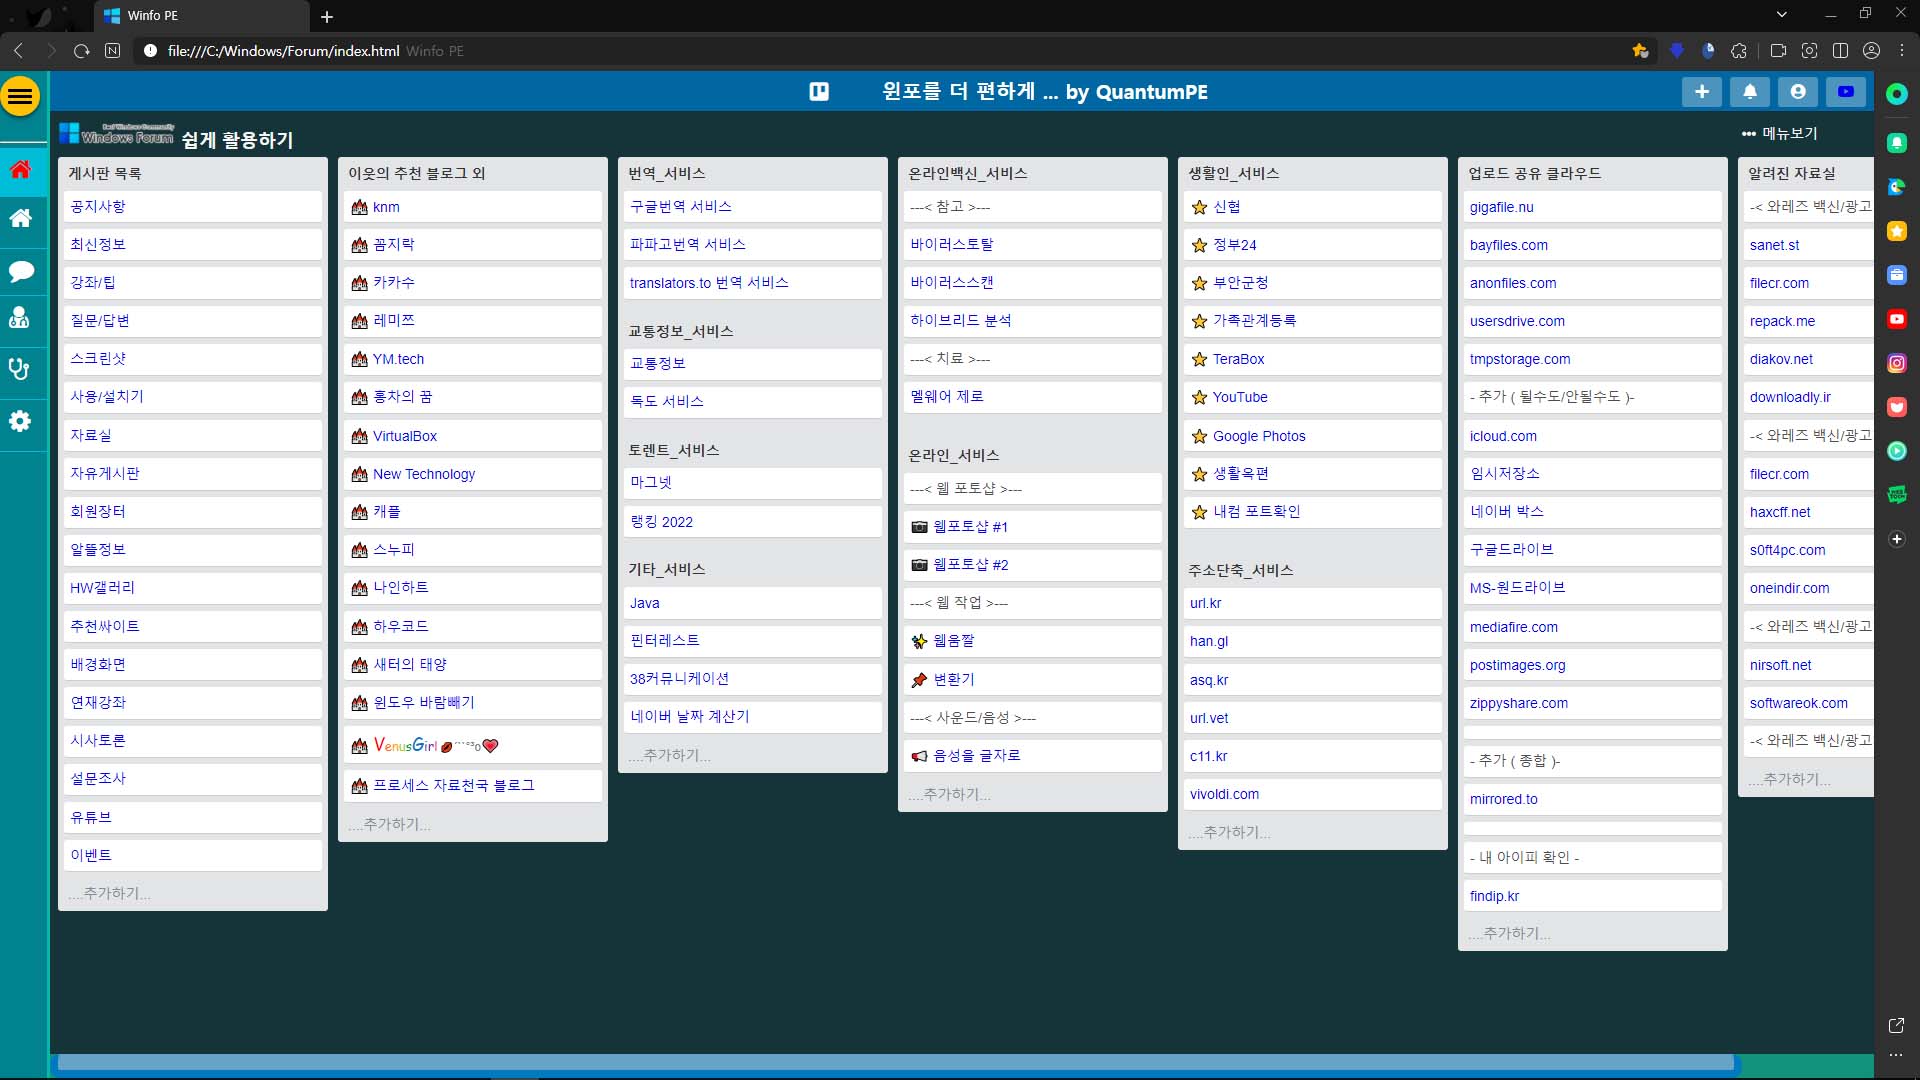Open the browser three-dot menu
1920x1080 pixels.
pos(1902,51)
